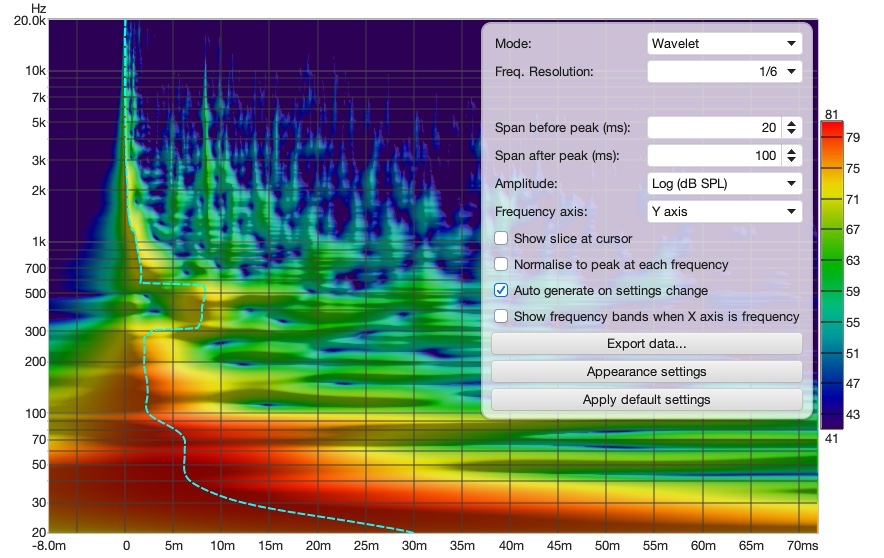
Task: Open the Mode dropdown set to Wavelet
Action: 724,43
